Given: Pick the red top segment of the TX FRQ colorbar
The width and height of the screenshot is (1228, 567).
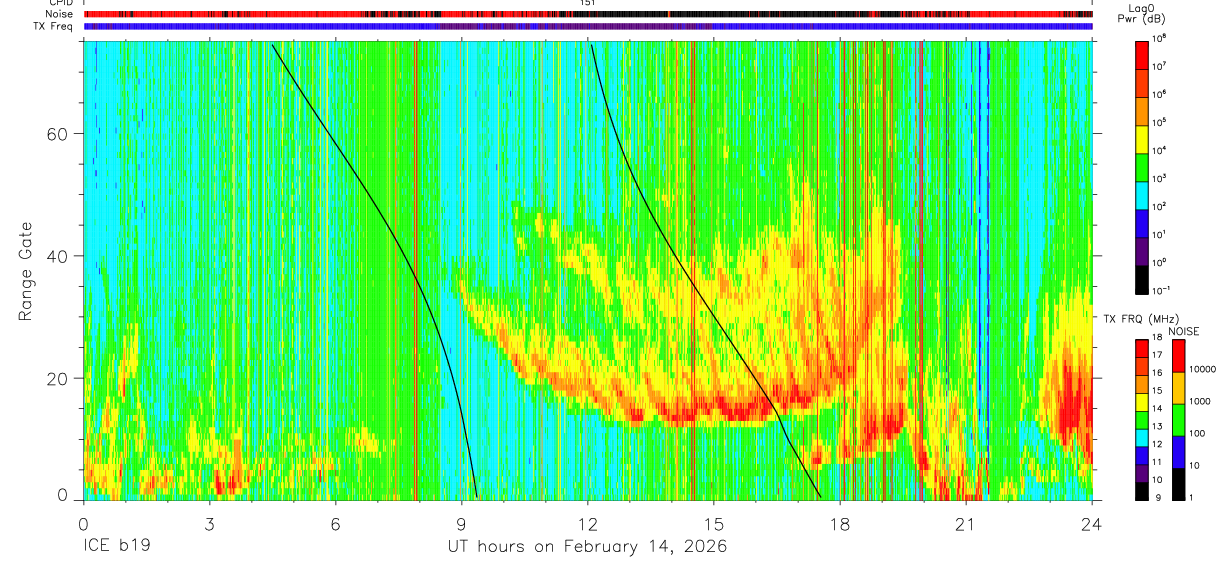Looking at the screenshot, I should click(x=1142, y=349).
